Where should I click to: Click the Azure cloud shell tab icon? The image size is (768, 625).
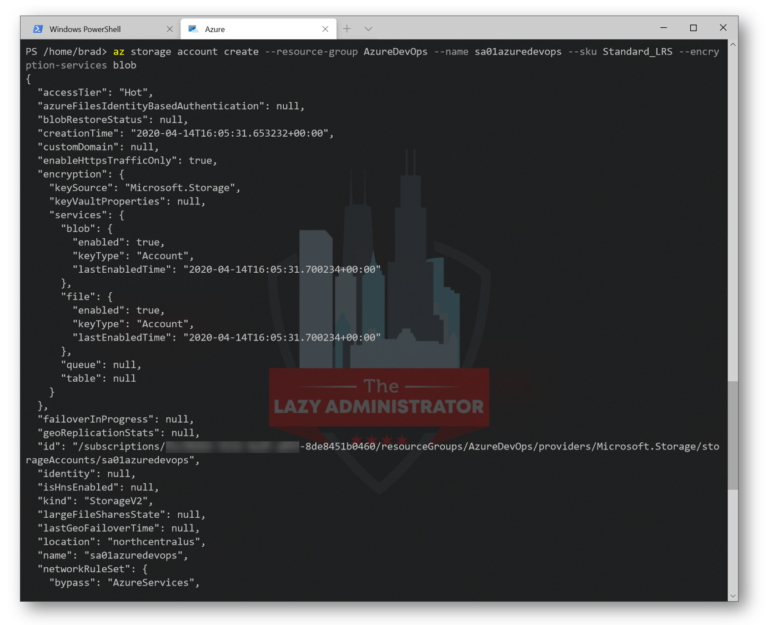click(193, 29)
